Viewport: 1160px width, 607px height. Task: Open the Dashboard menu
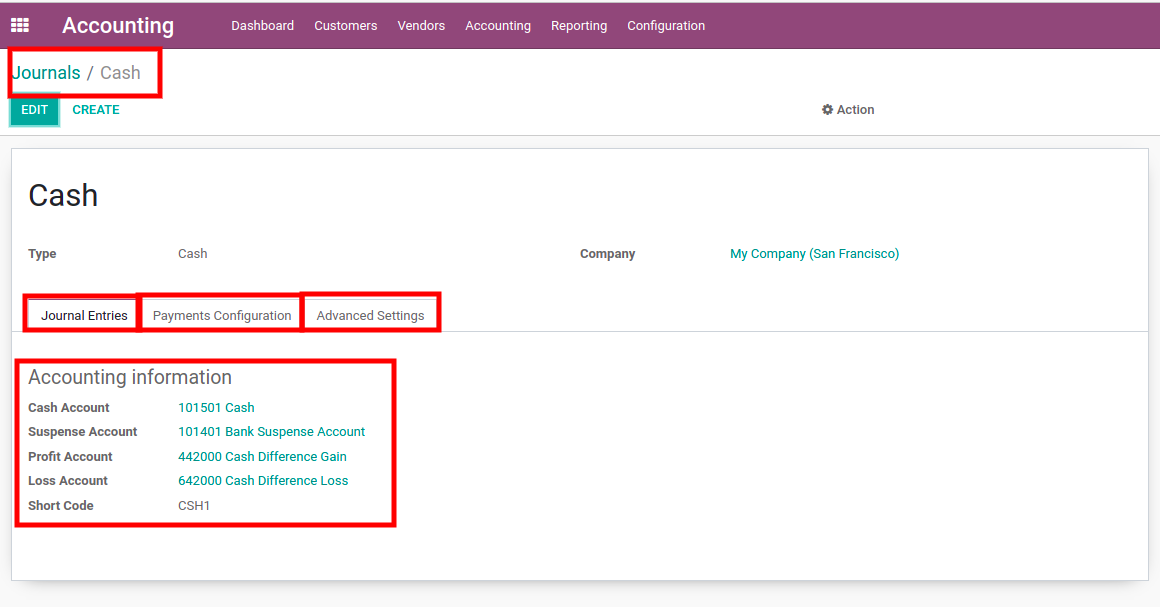(x=262, y=26)
